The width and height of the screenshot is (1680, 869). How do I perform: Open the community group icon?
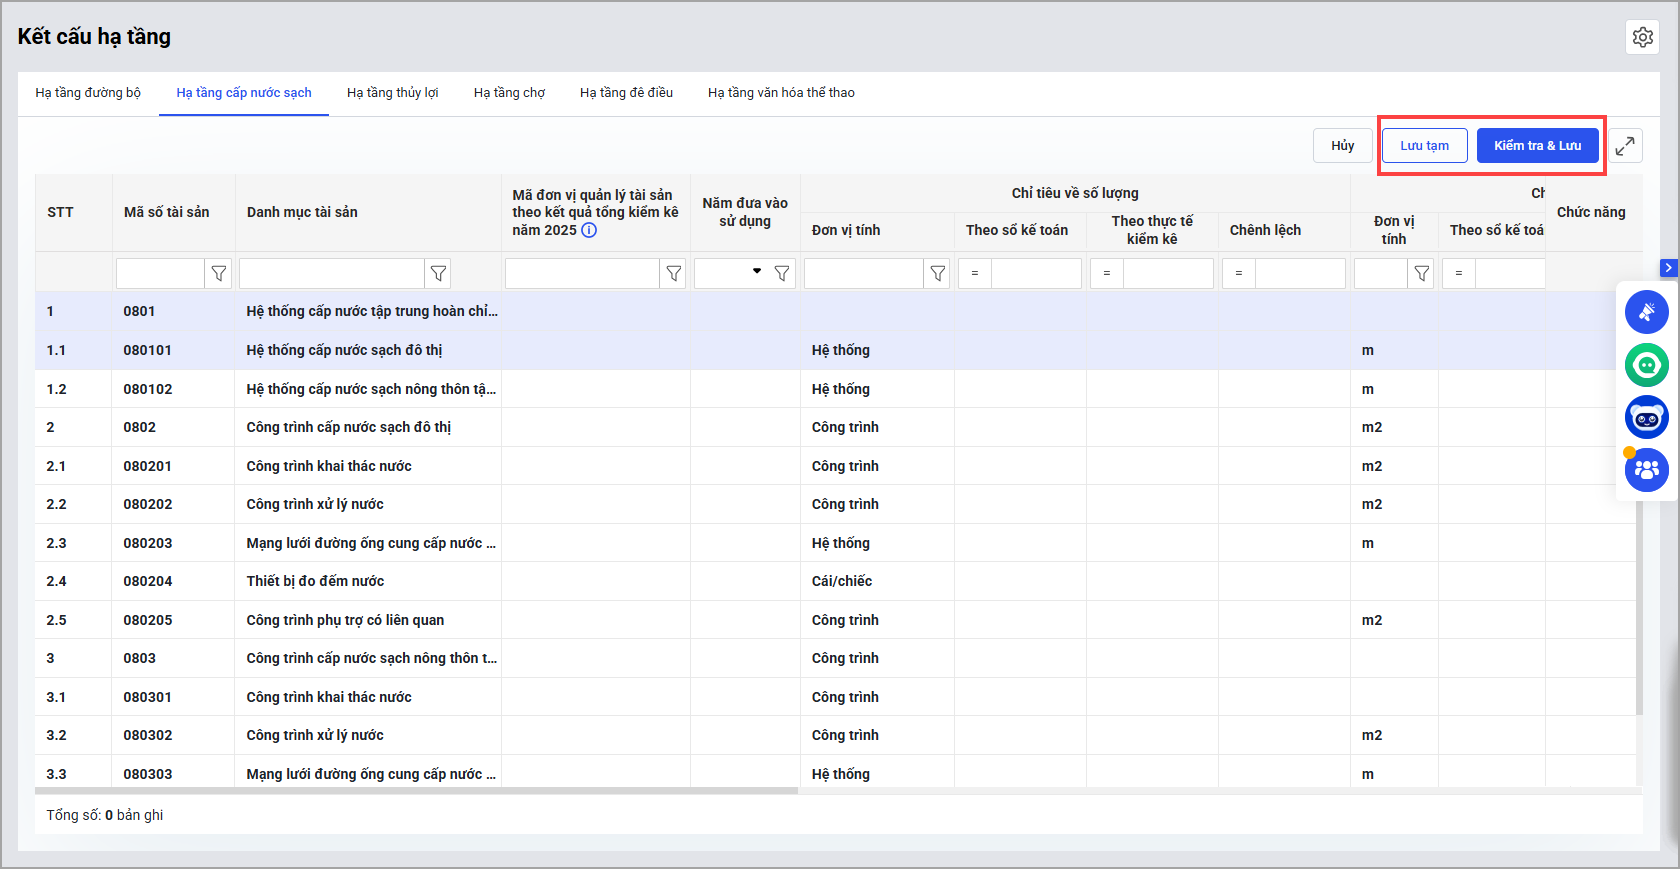tap(1646, 470)
